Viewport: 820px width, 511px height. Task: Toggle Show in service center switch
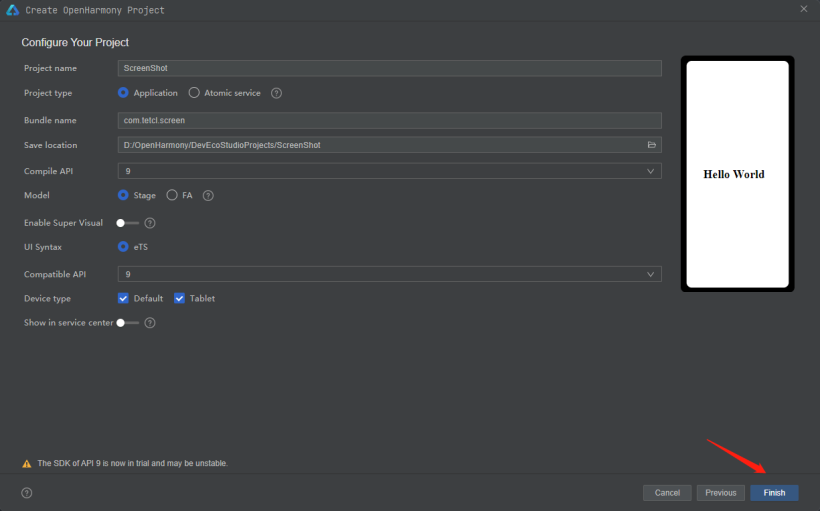(127, 323)
